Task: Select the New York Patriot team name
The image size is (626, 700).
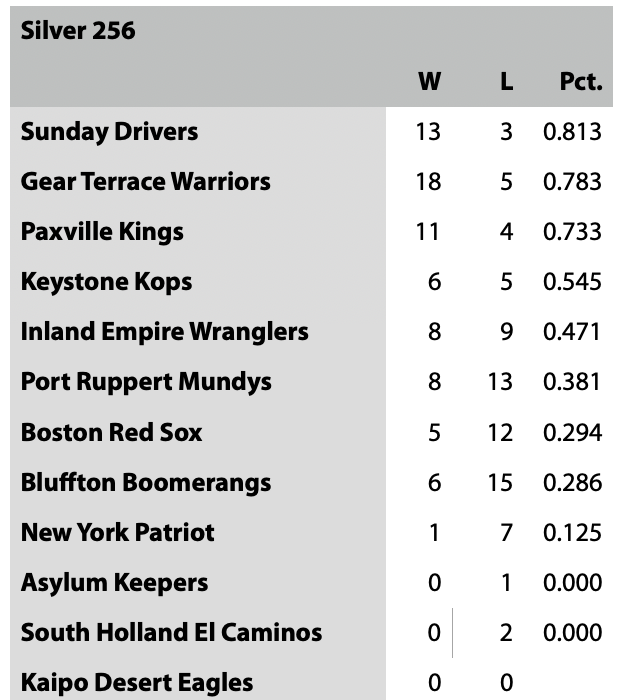Action: (117, 532)
